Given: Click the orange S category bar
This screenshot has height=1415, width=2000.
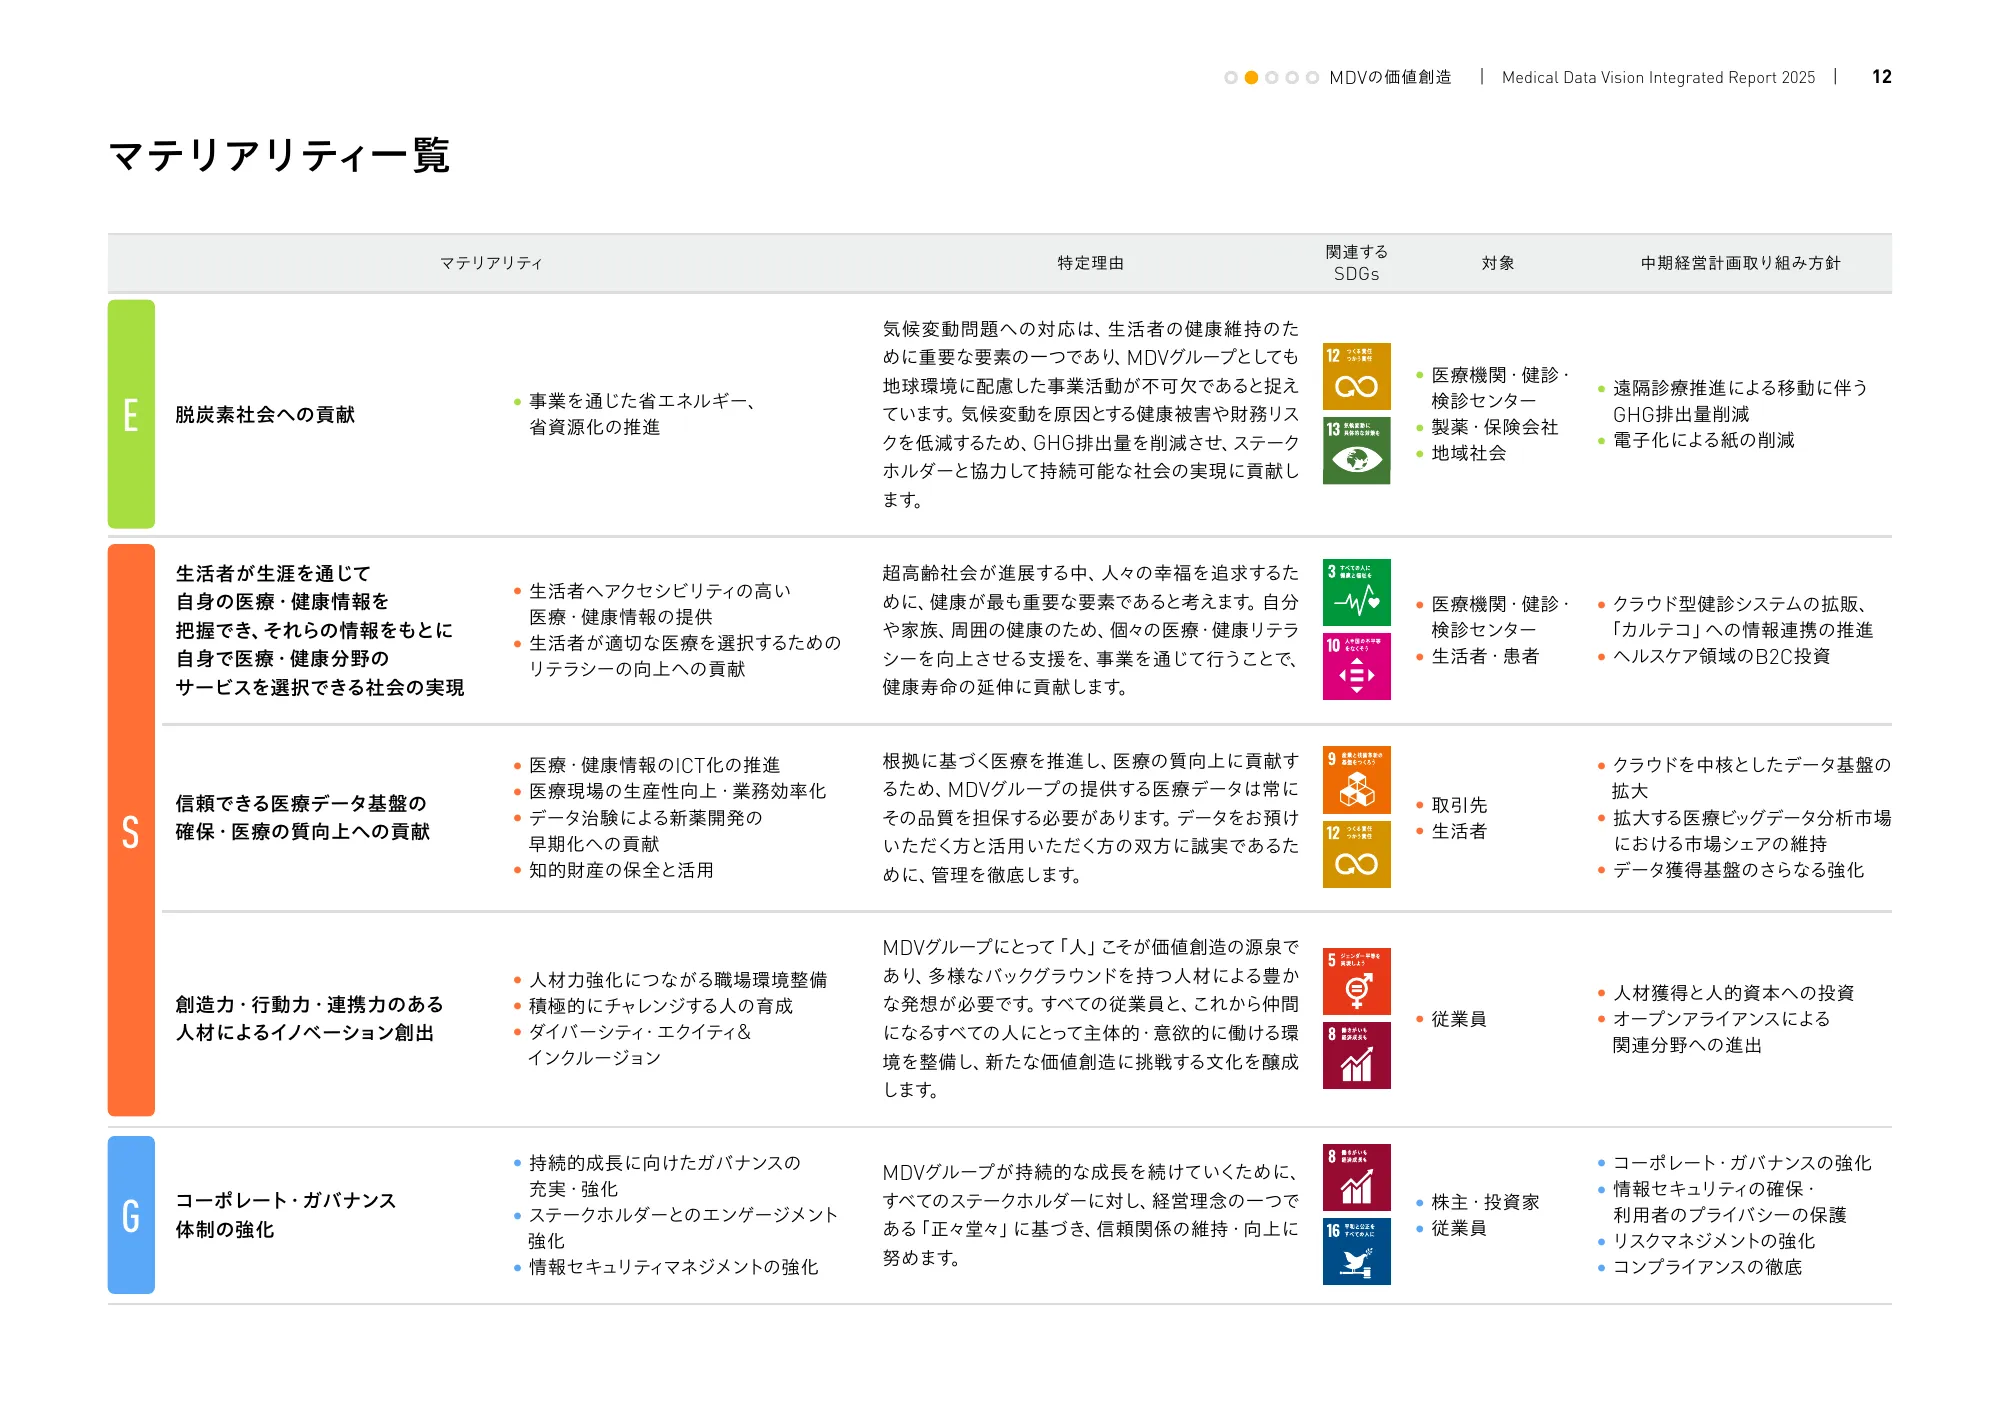Looking at the screenshot, I should coord(131,830).
